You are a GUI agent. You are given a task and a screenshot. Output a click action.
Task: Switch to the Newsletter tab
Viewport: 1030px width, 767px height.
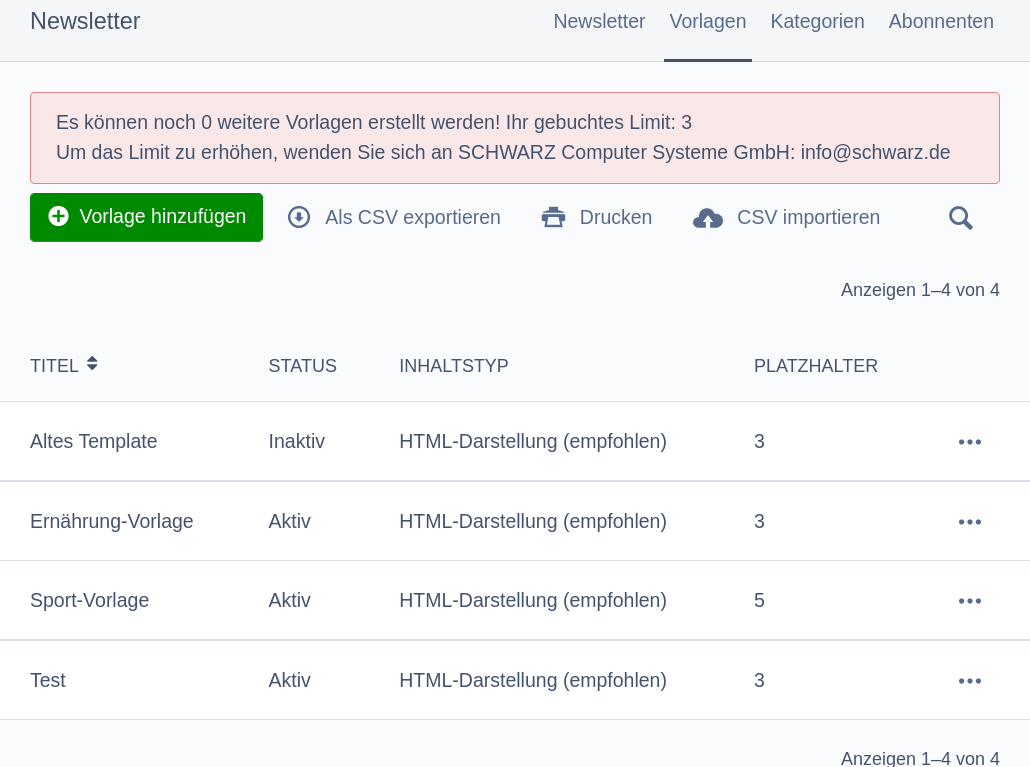599,21
